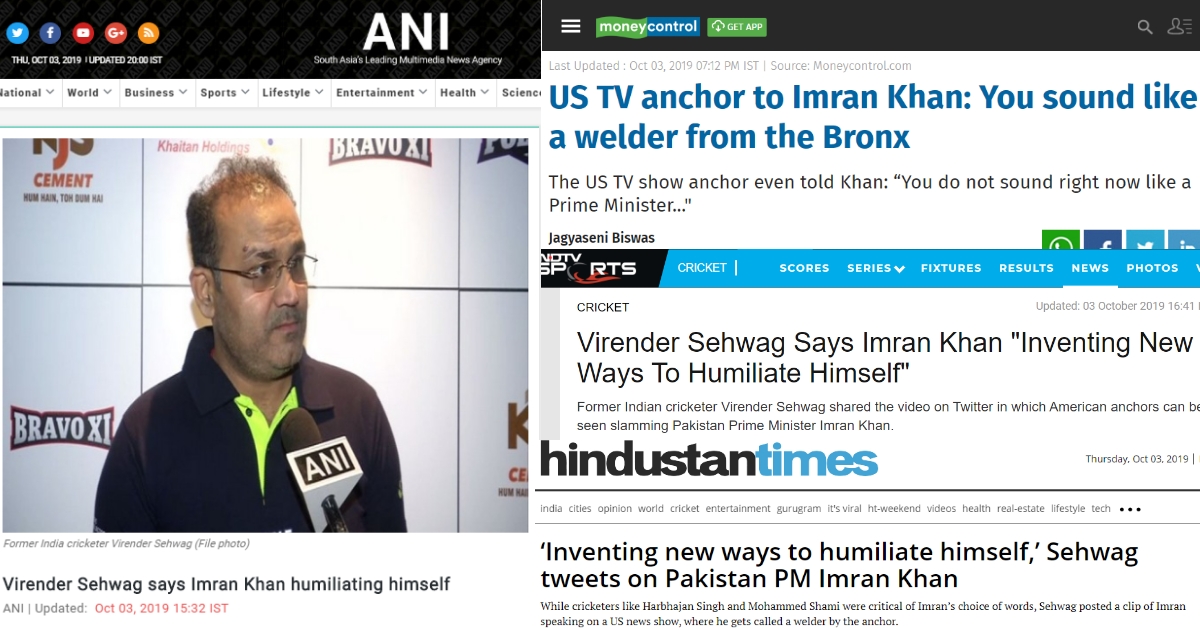Share article via WhatsApp icon

coord(1061,241)
